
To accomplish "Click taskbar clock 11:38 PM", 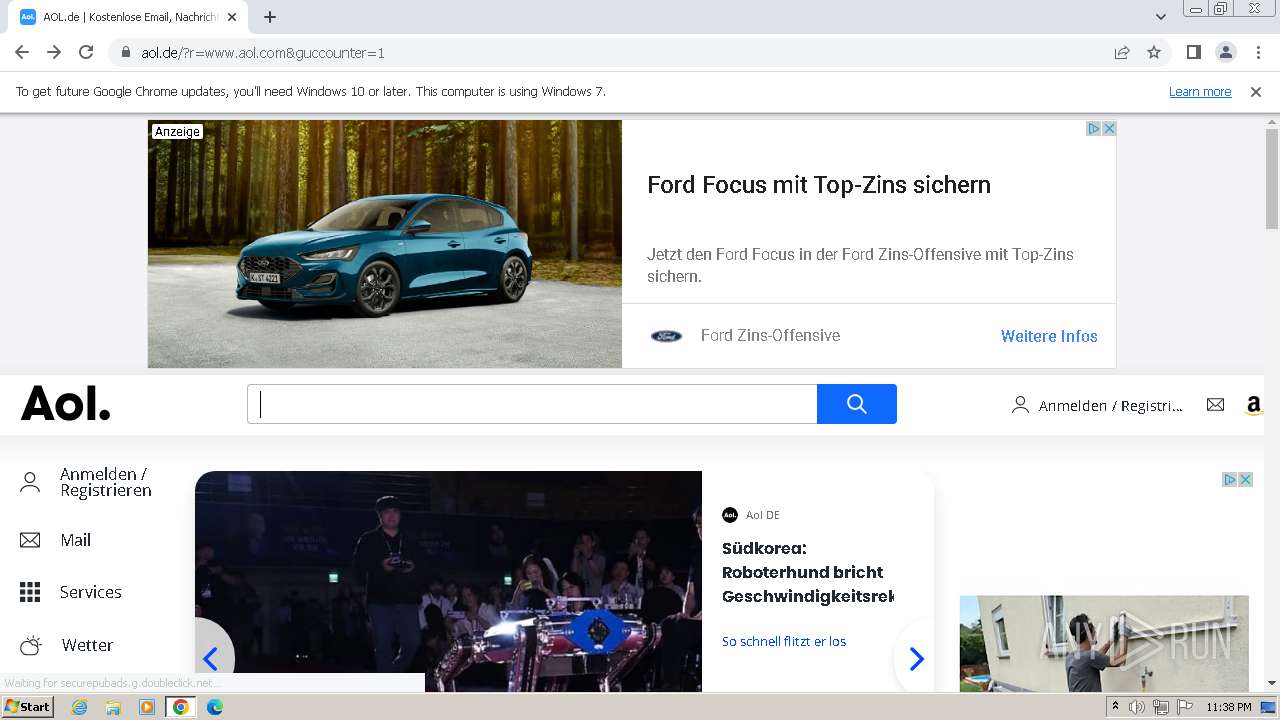I will (x=1229, y=707).
